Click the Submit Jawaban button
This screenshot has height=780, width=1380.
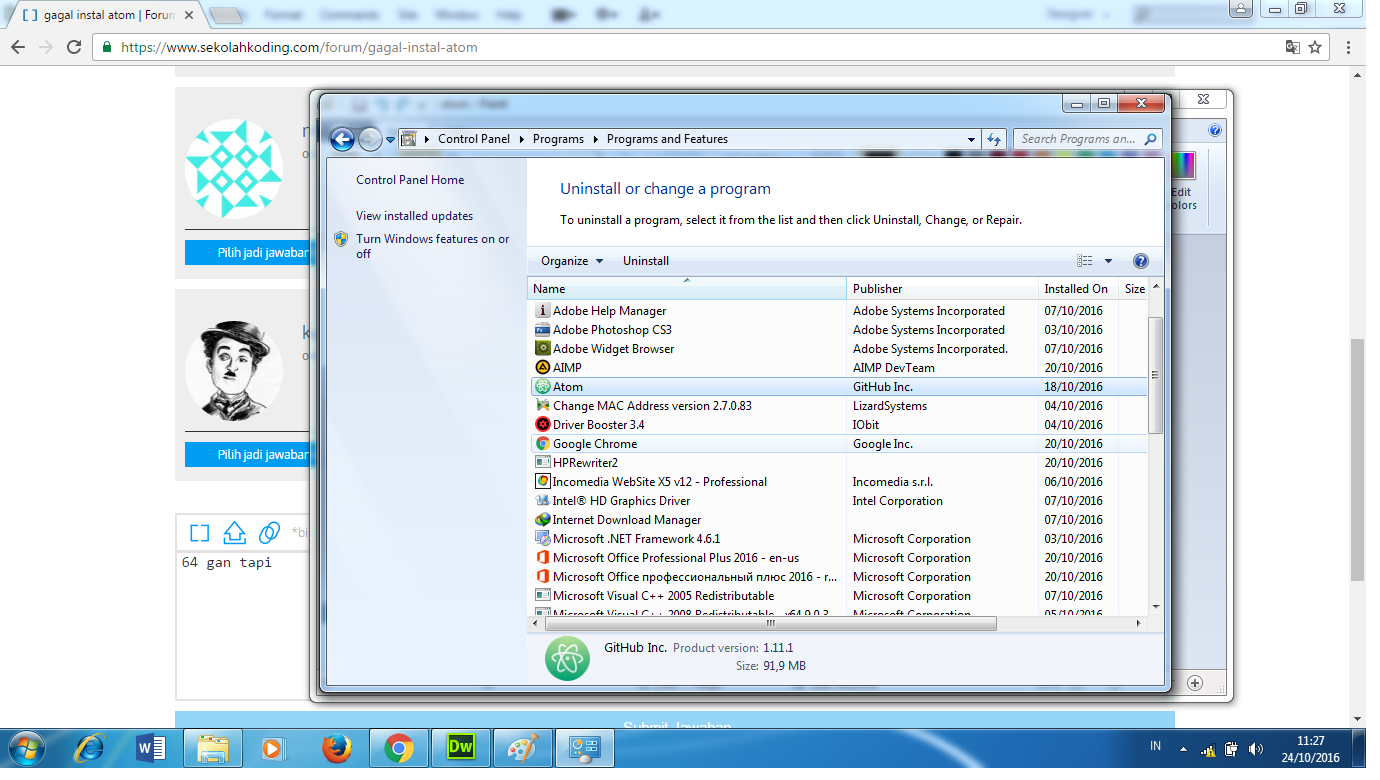pyautogui.click(x=675, y=722)
